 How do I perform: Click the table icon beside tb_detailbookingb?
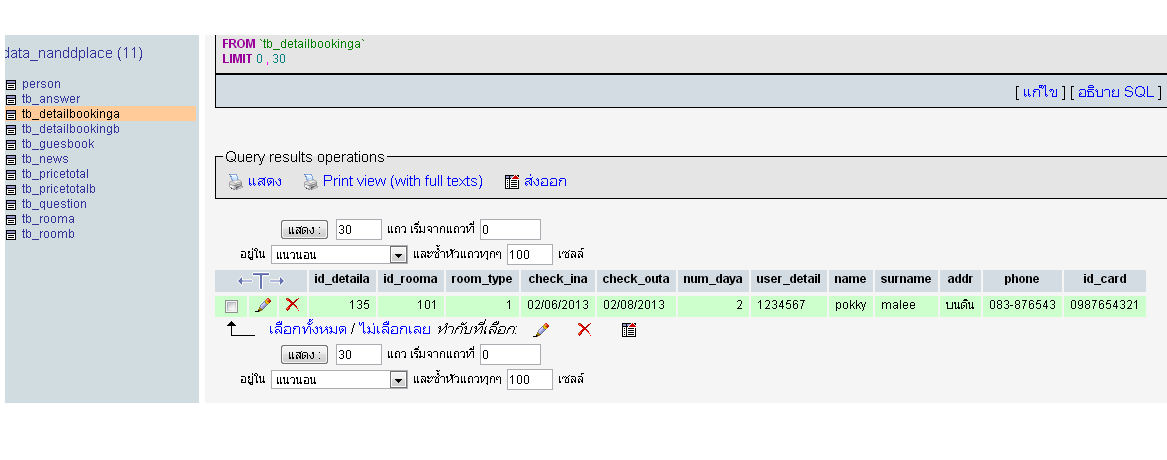(x=10, y=130)
